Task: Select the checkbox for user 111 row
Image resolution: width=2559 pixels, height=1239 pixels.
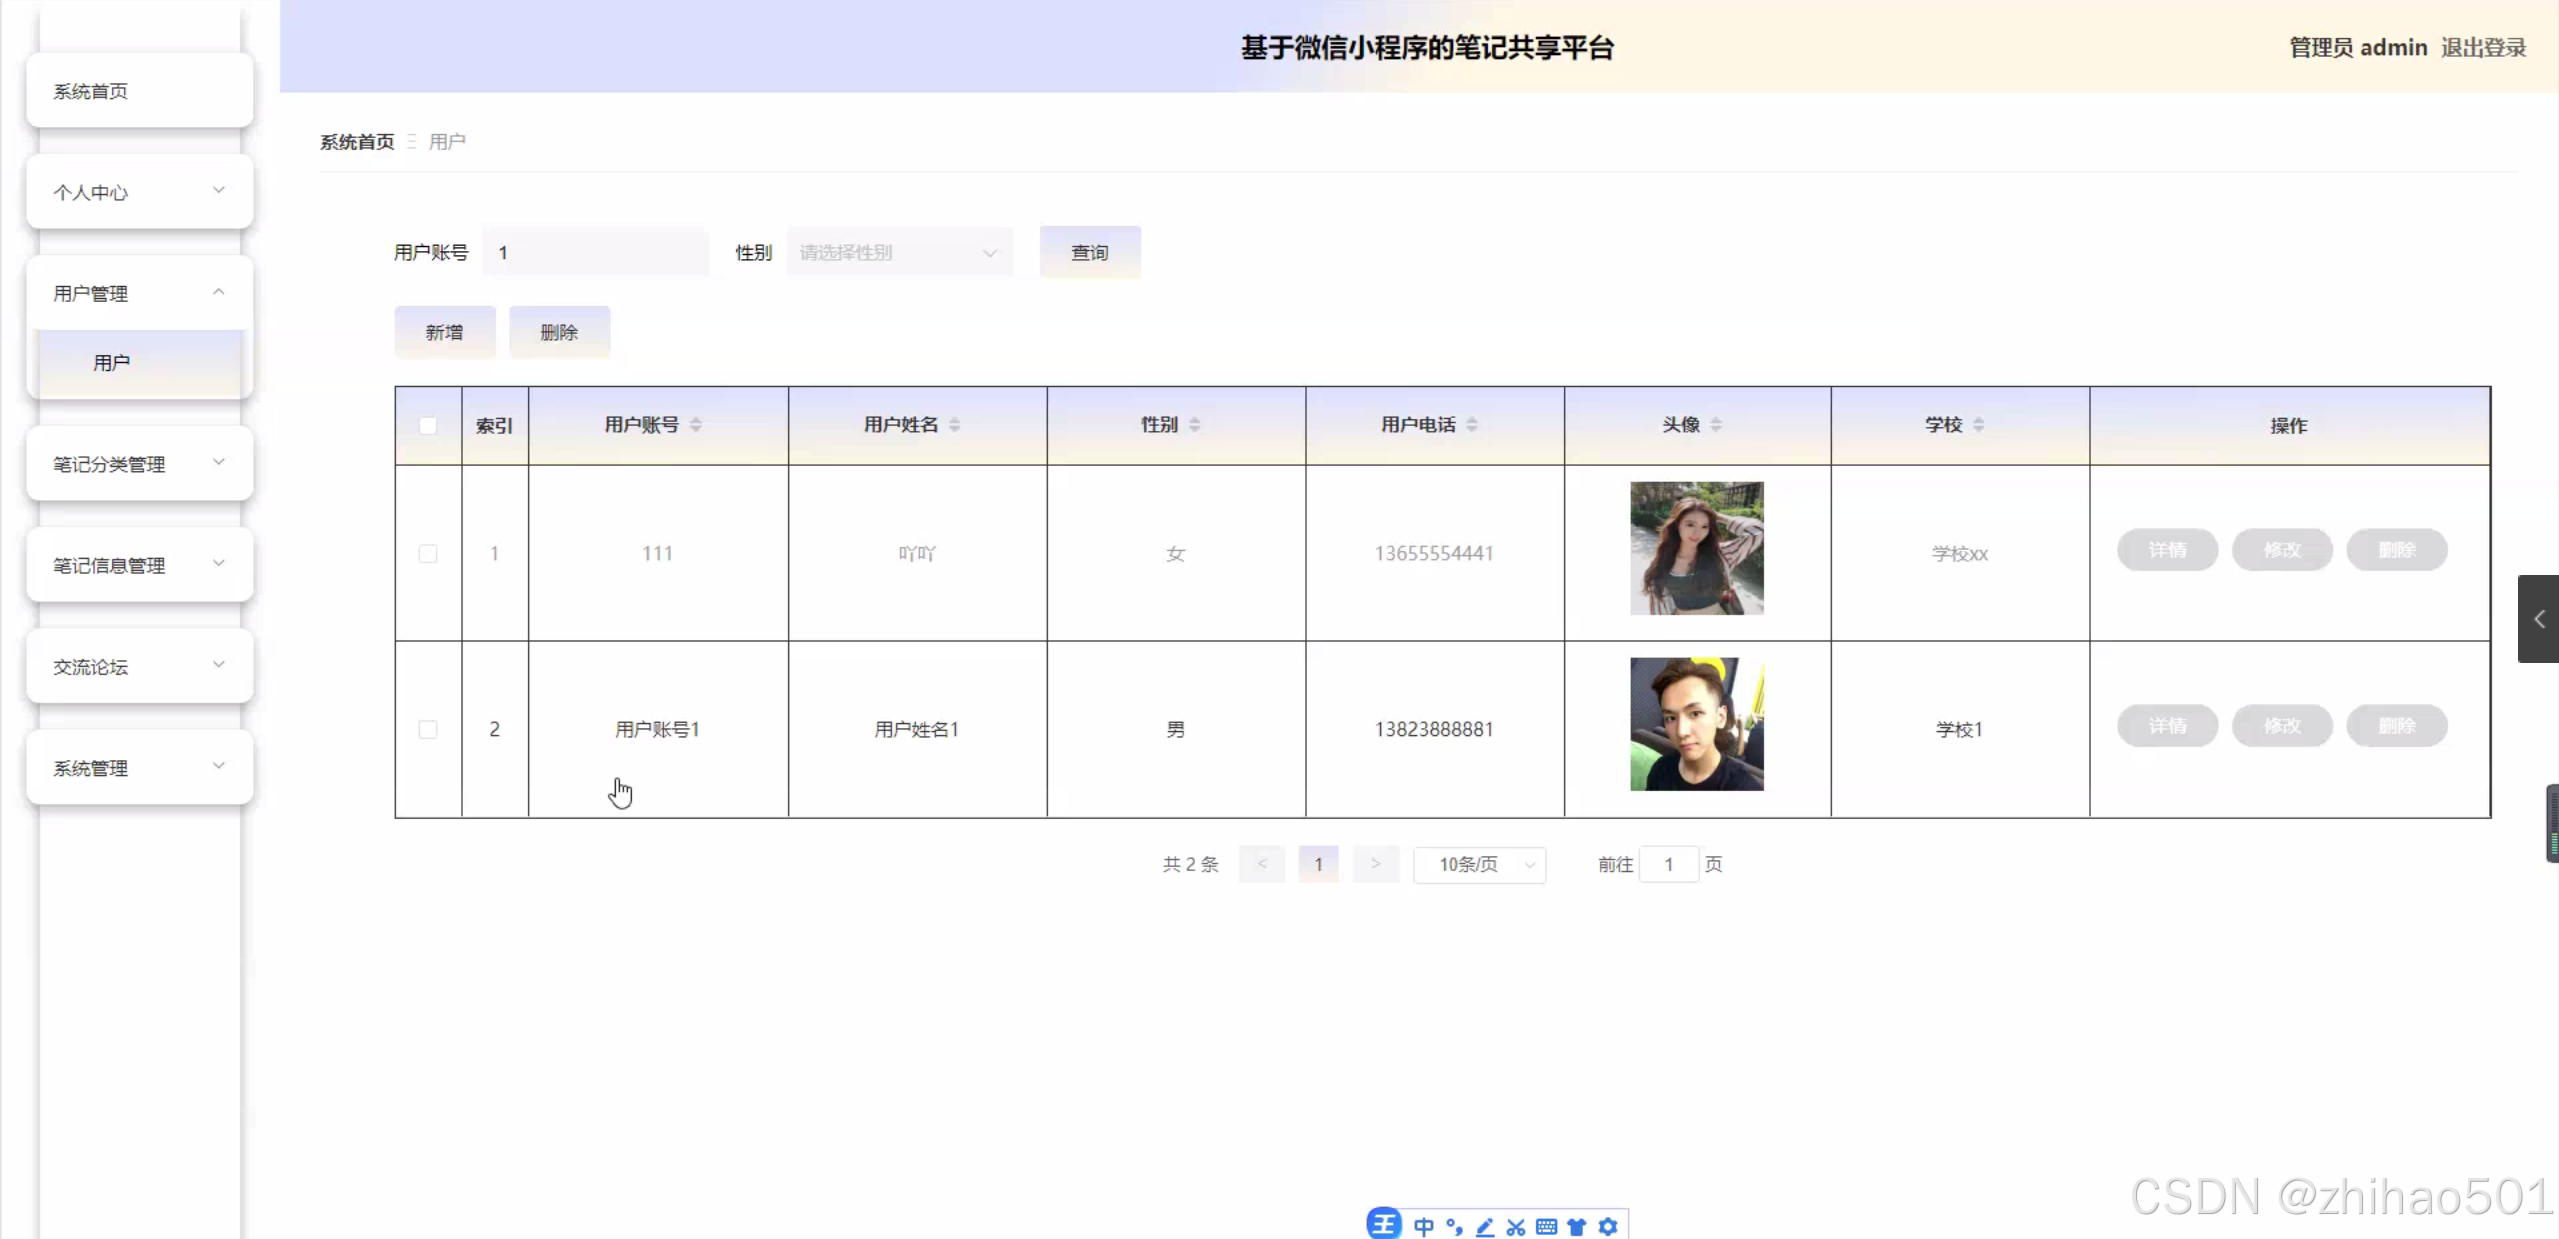Action: point(428,553)
